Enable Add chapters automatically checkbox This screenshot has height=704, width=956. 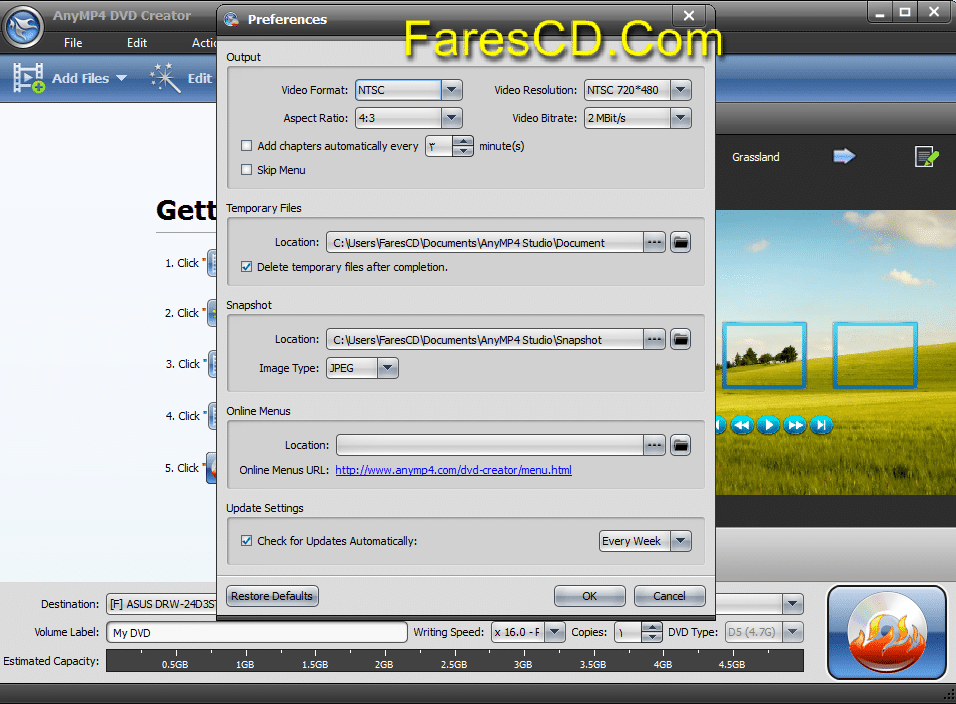pos(246,146)
